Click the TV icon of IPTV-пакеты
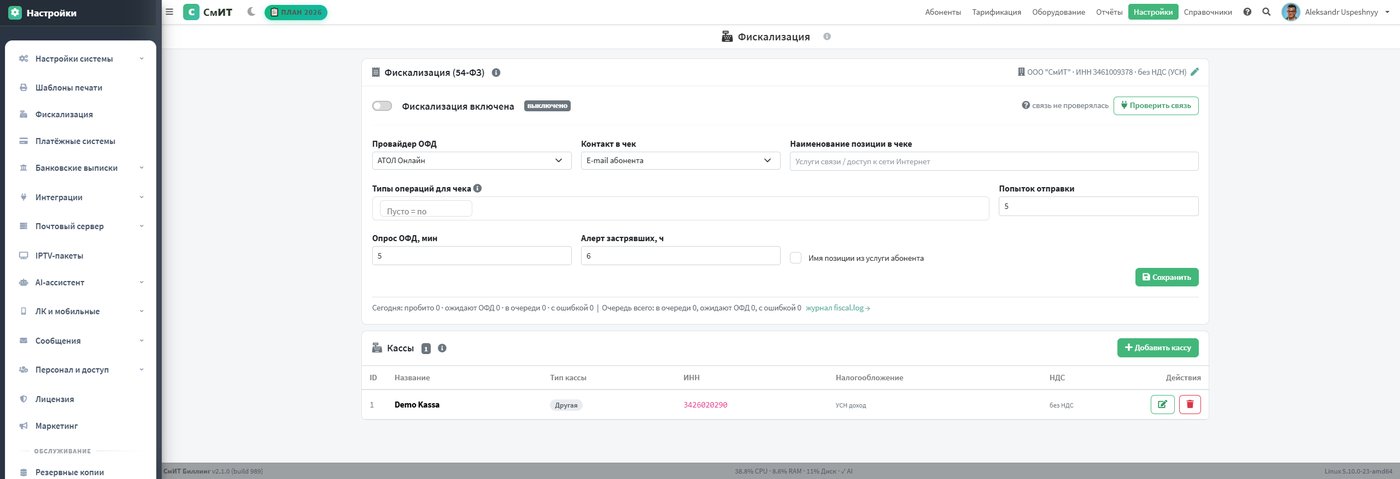 click(x=23, y=255)
